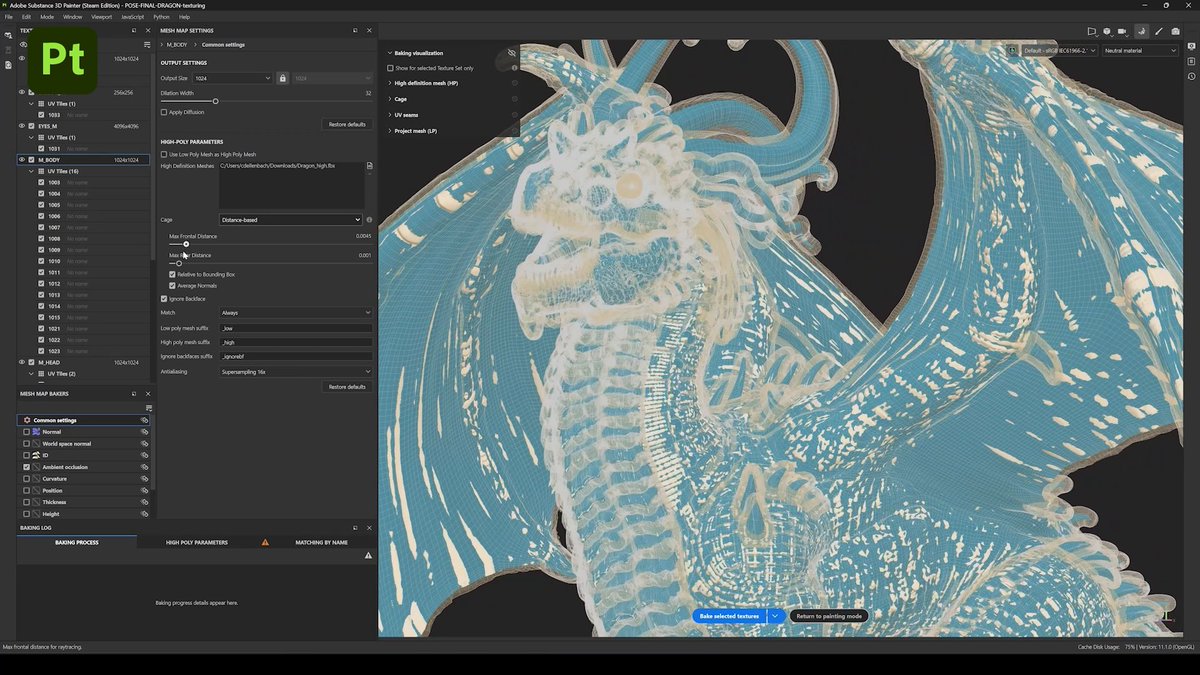This screenshot has height=675, width=1200.
Task: Open the Output Size 1024 dropdown
Action: [x=233, y=78]
